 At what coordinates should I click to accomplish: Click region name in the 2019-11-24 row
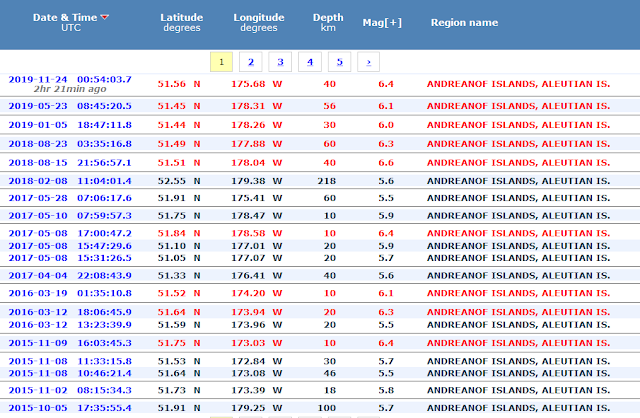pos(518,84)
